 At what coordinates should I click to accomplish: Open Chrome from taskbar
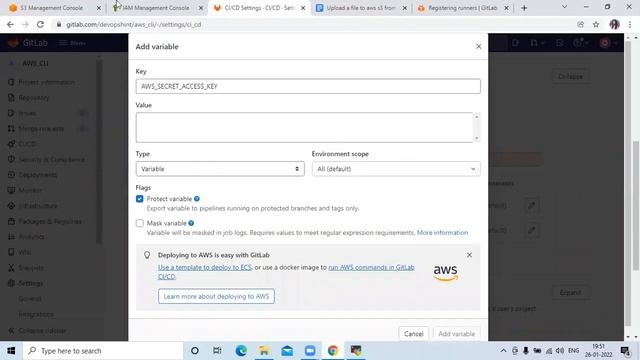point(333,351)
